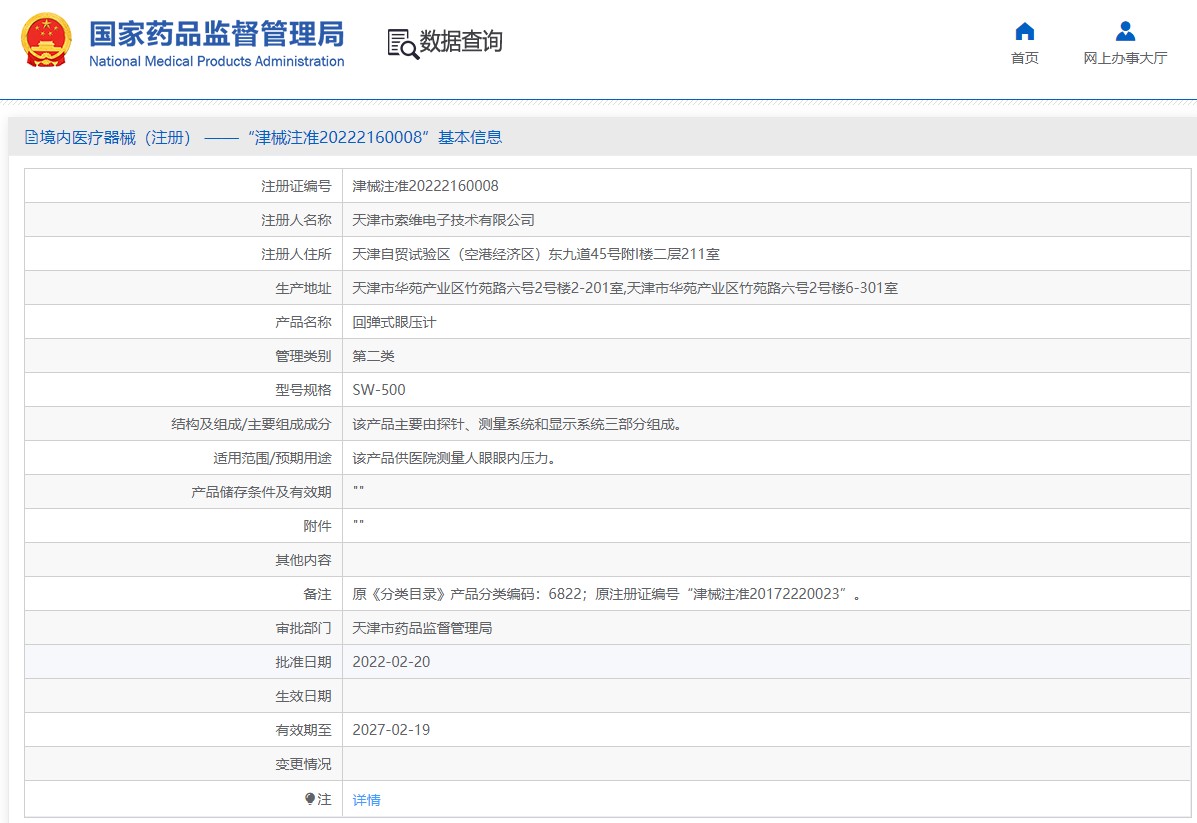
Task: Click the 天津市药品监督管理局 approval department value
Action: [422, 628]
